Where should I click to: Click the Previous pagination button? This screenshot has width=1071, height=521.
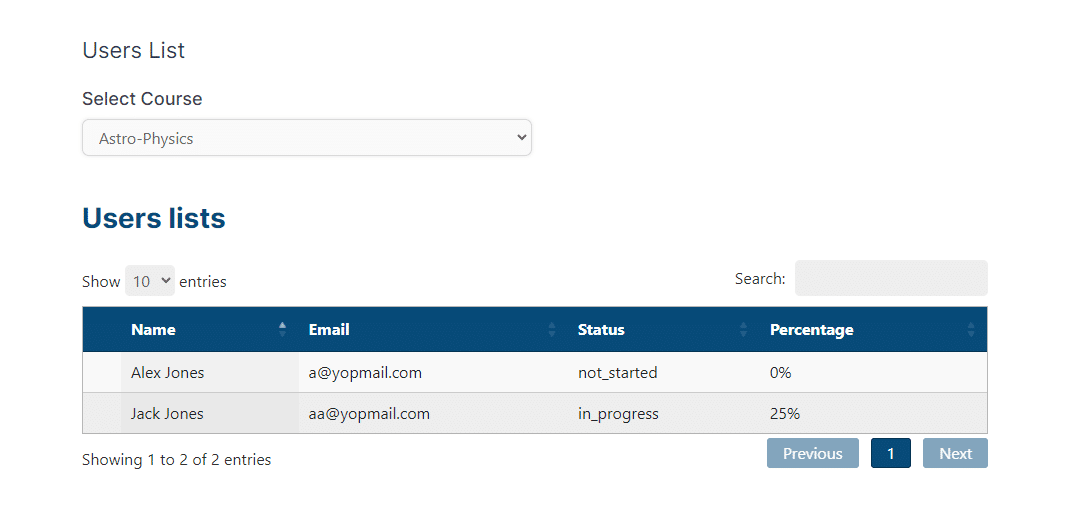tap(813, 453)
